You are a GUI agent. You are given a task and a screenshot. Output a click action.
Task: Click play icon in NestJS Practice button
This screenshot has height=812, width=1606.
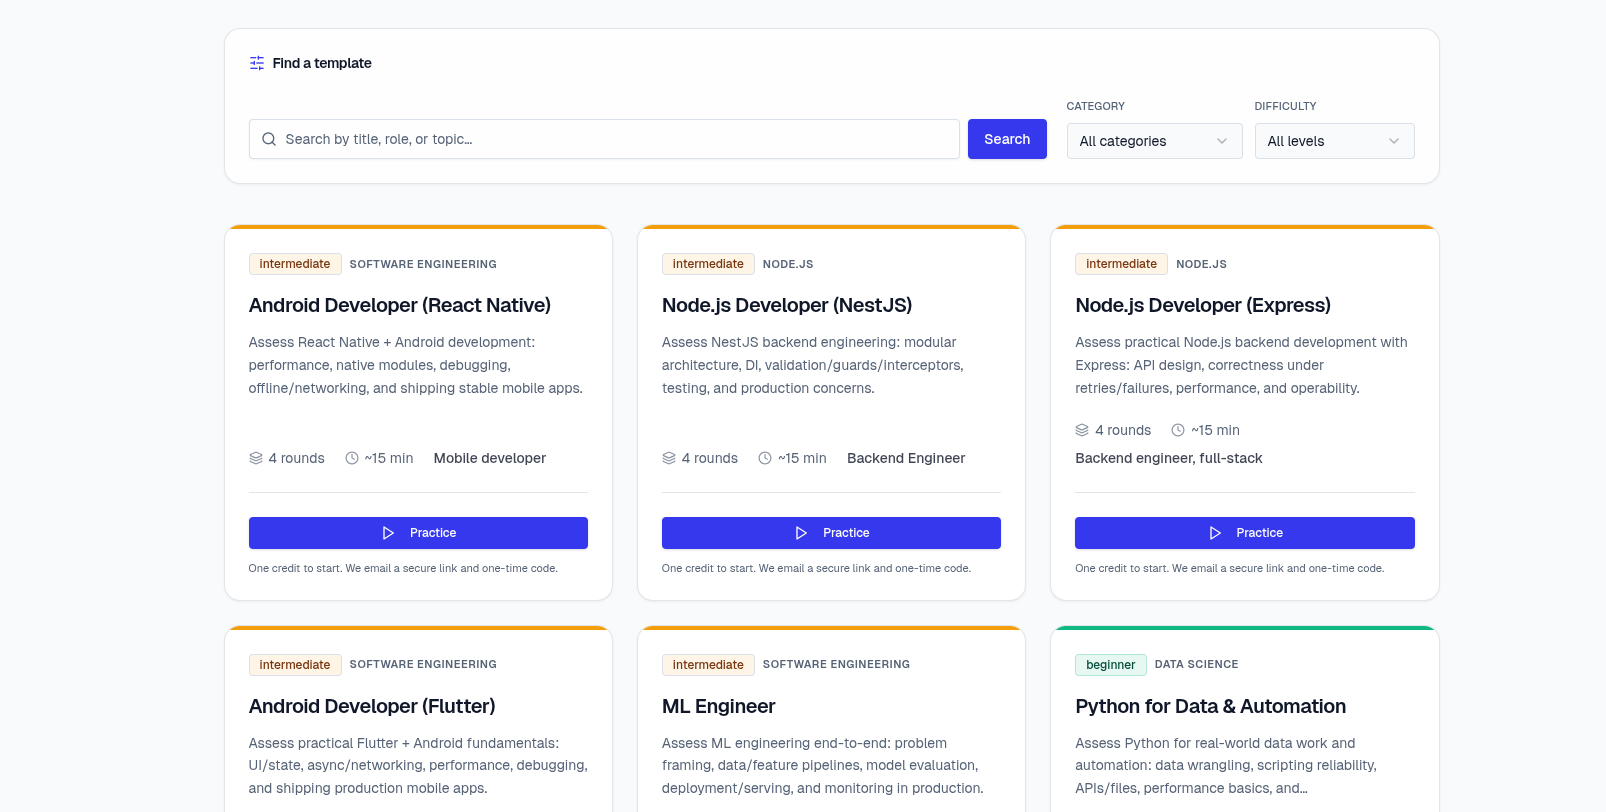[801, 533]
